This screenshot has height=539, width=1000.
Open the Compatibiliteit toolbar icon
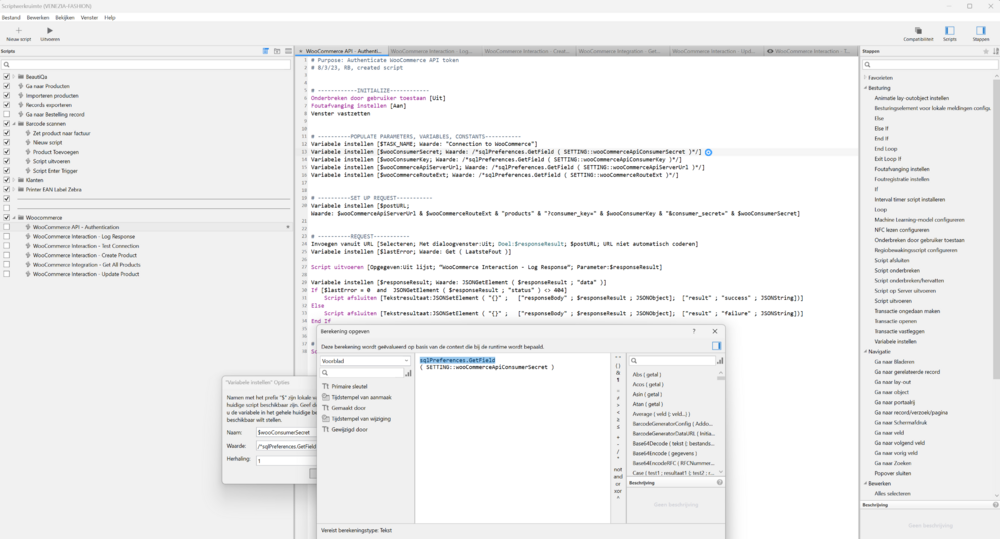pyautogui.click(x=918, y=31)
